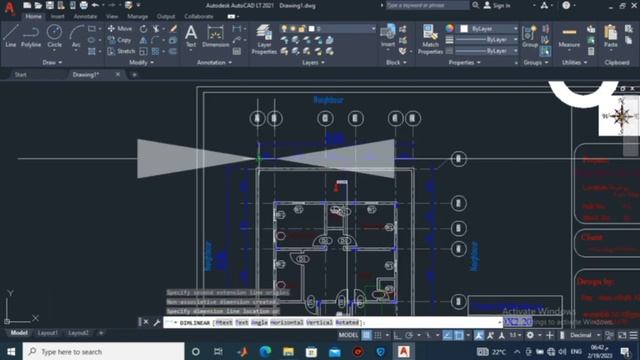
Task: Click the Erase tool icon
Action: pyautogui.click(x=173, y=29)
